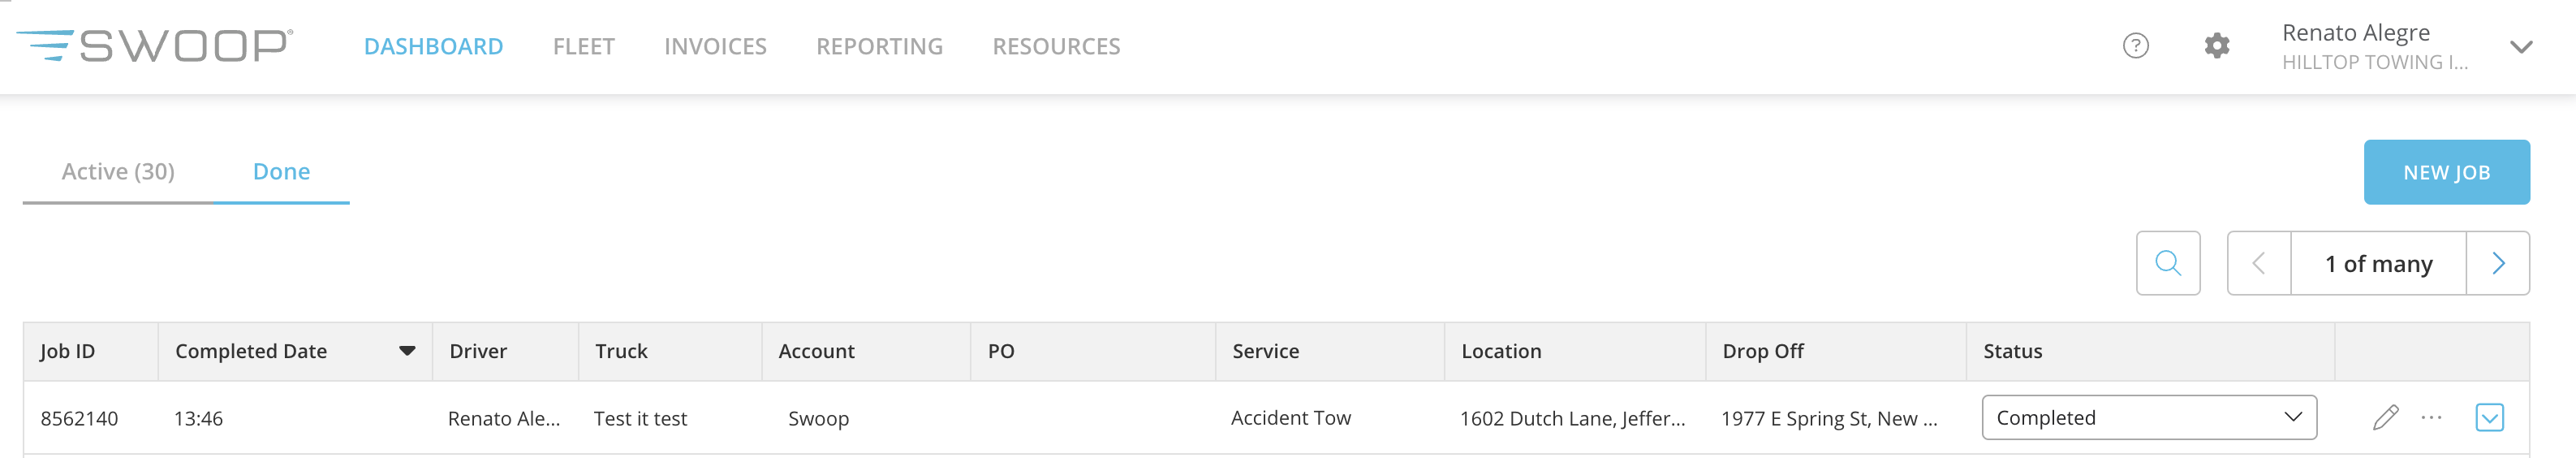The height and width of the screenshot is (458, 2576).
Task: Open more options ellipsis for job
Action: point(2431,417)
